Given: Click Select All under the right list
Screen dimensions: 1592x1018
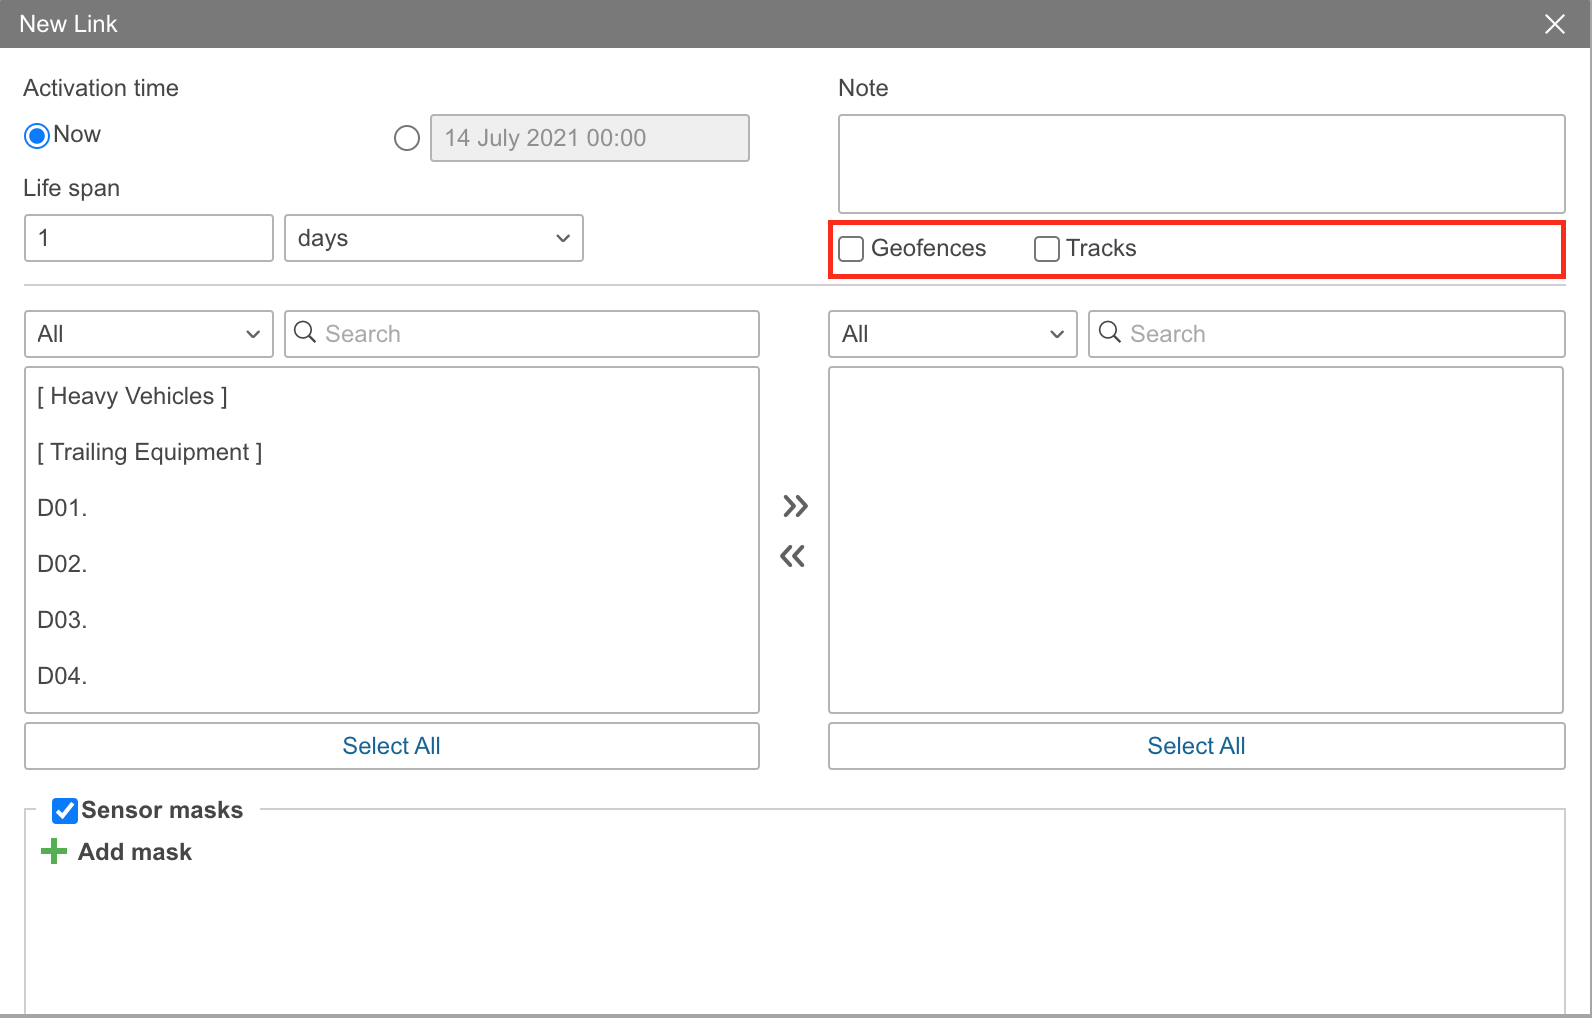Looking at the screenshot, I should [x=1196, y=746].
